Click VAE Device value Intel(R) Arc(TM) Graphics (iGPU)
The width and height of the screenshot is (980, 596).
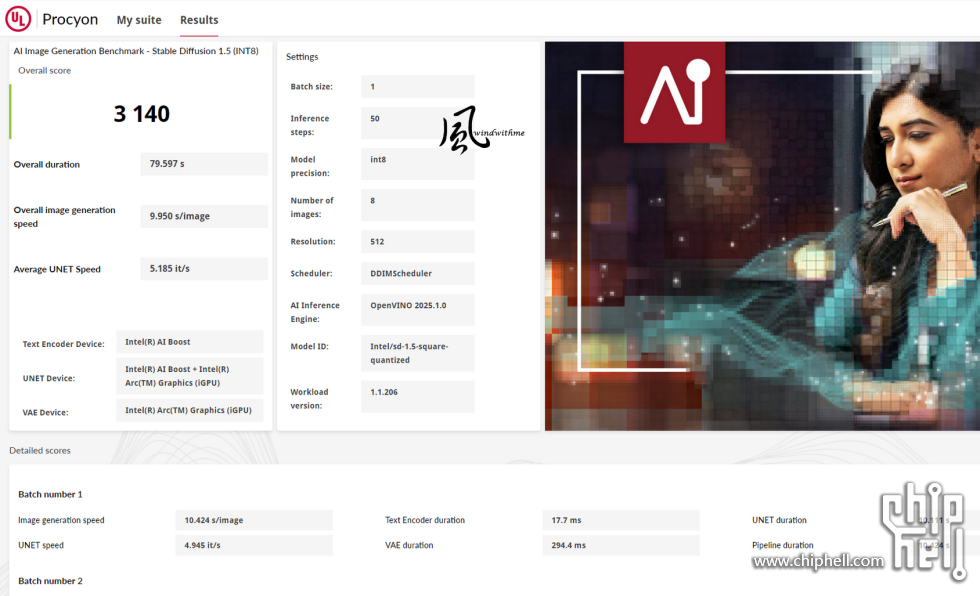pyautogui.click(x=189, y=410)
